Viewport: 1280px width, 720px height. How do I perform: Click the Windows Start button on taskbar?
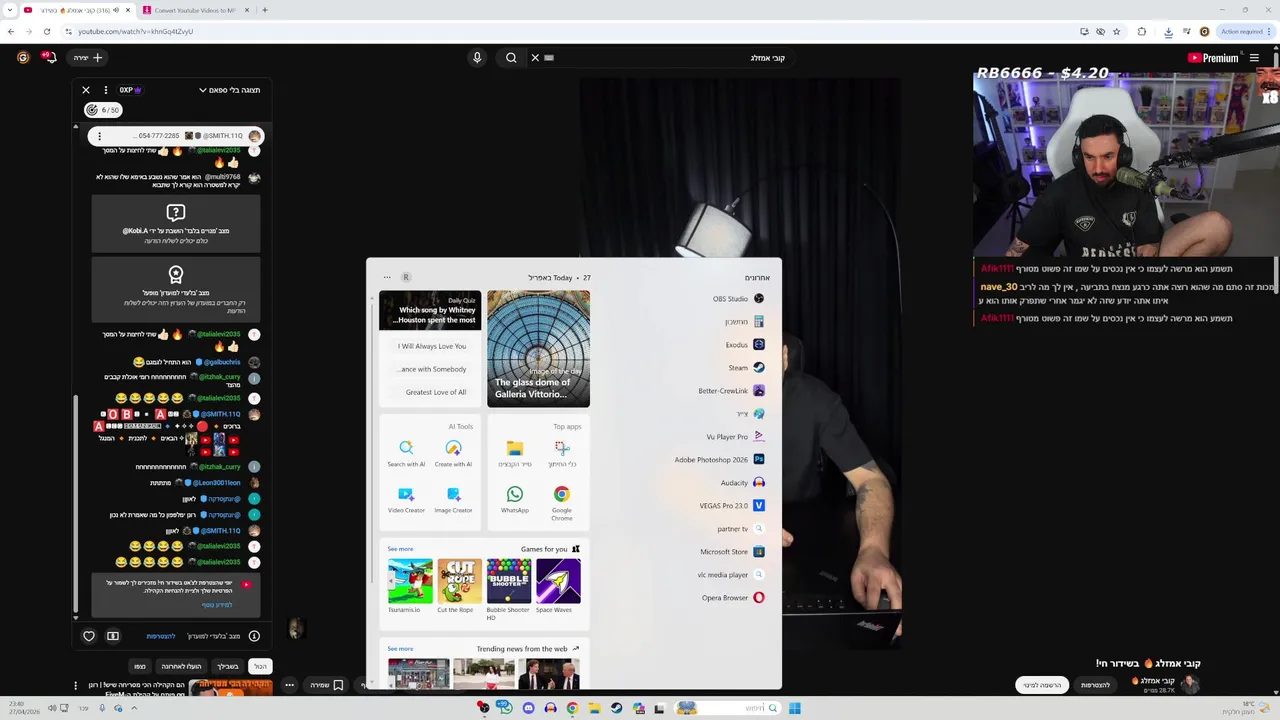pos(794,708)
